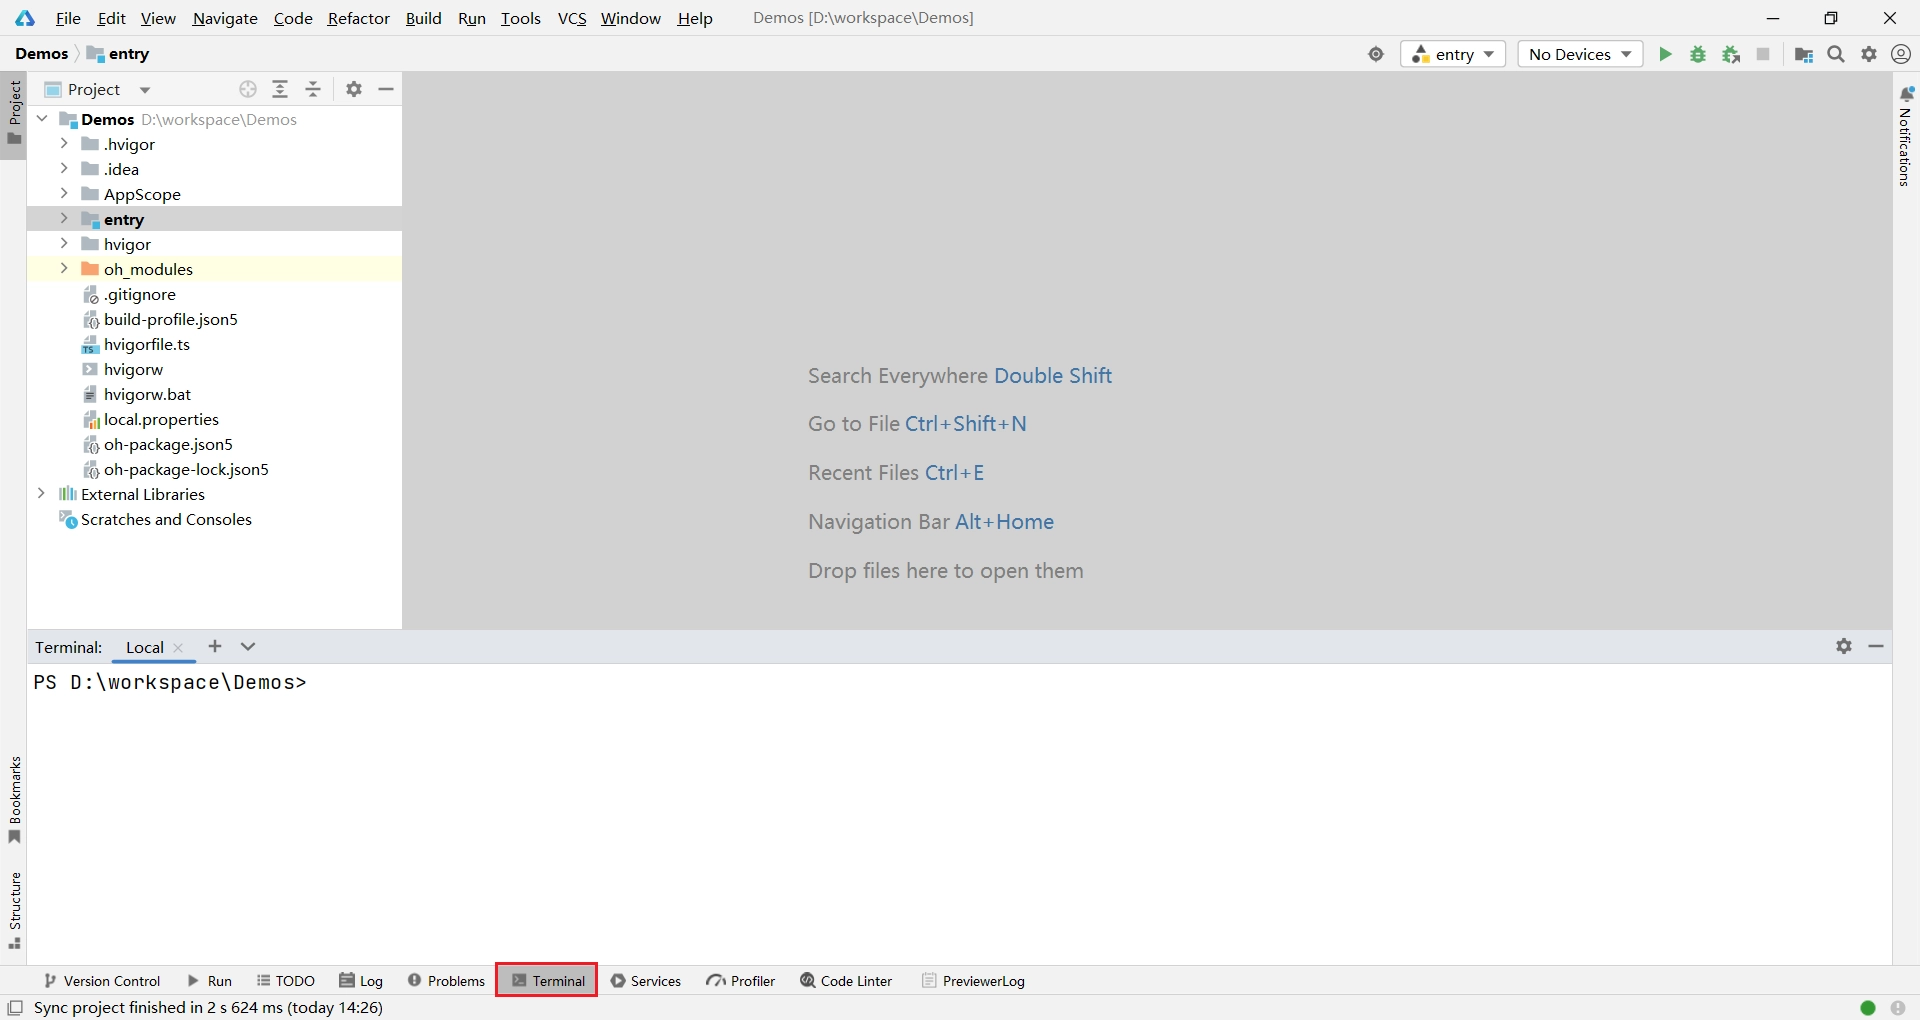Click the Profiler button in bottom bar
The height and width of the screenshot is (1020, 1920).
coord(741,980)
